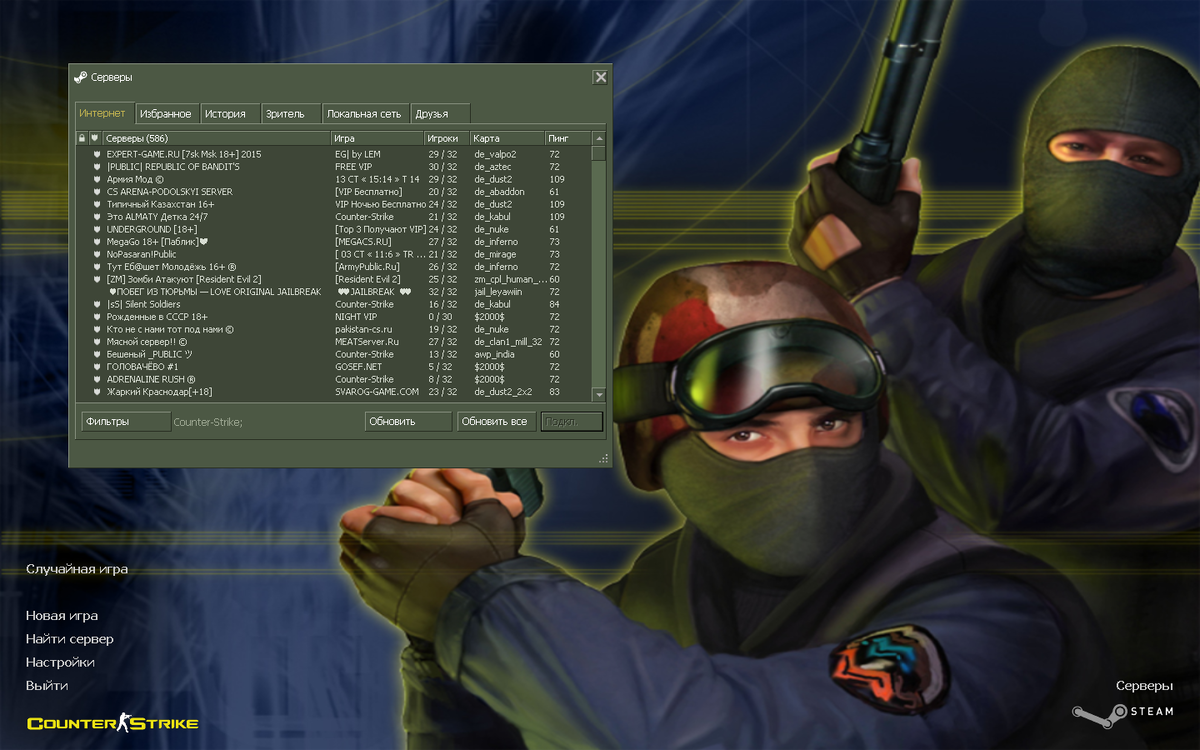Viewport: 1200px width, 750px height.
Task: Click the Обновить все button
Action: click(x=495, y=422)
